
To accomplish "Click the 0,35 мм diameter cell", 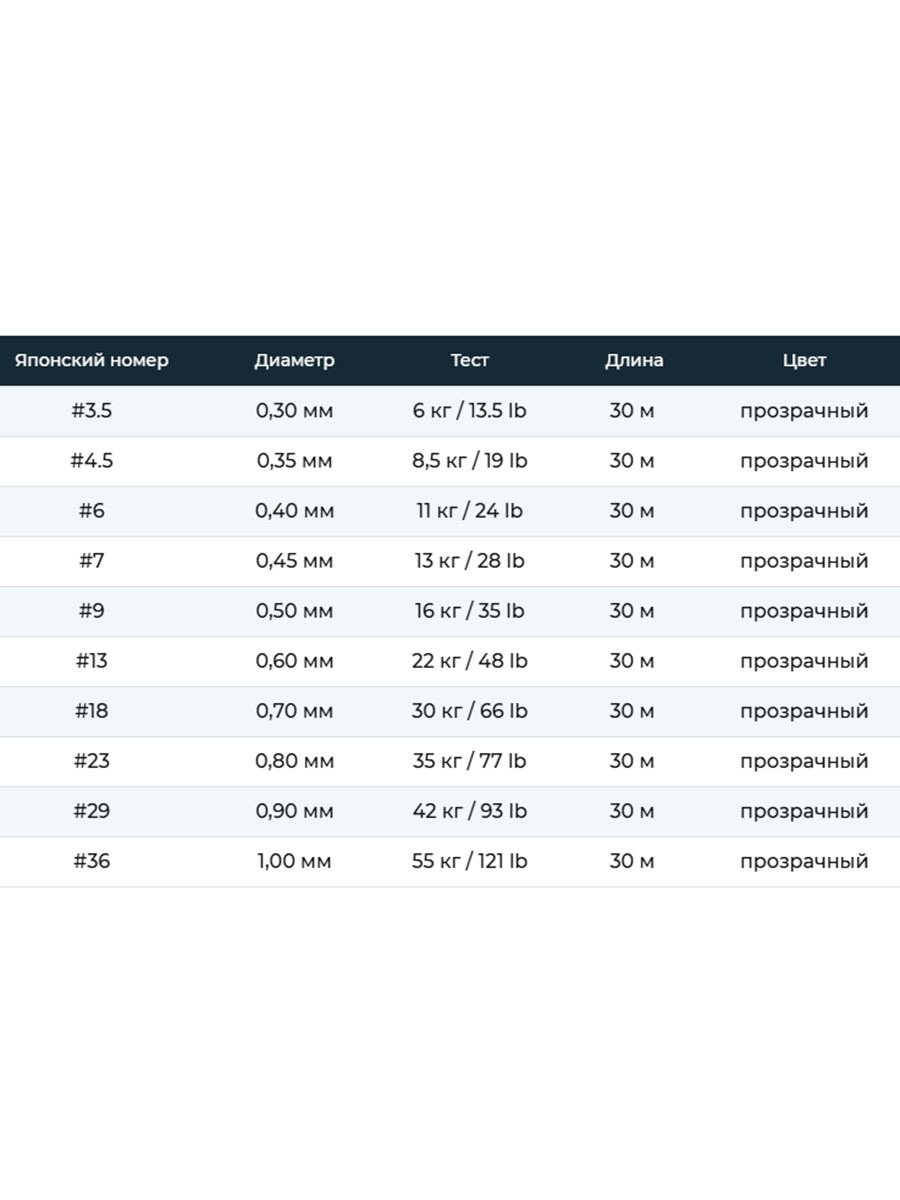I will (x=294, y=461).
